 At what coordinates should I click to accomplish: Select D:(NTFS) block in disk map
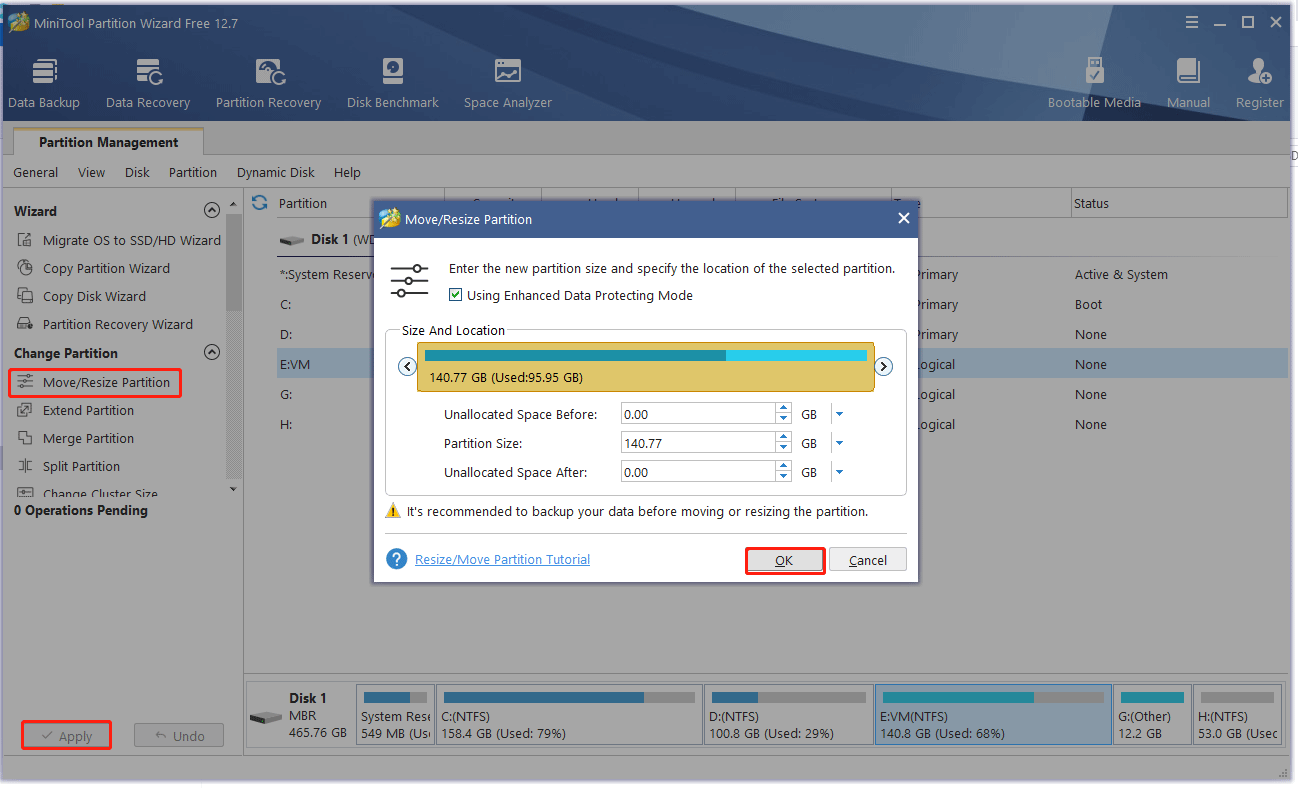click(x=788, y=714)
